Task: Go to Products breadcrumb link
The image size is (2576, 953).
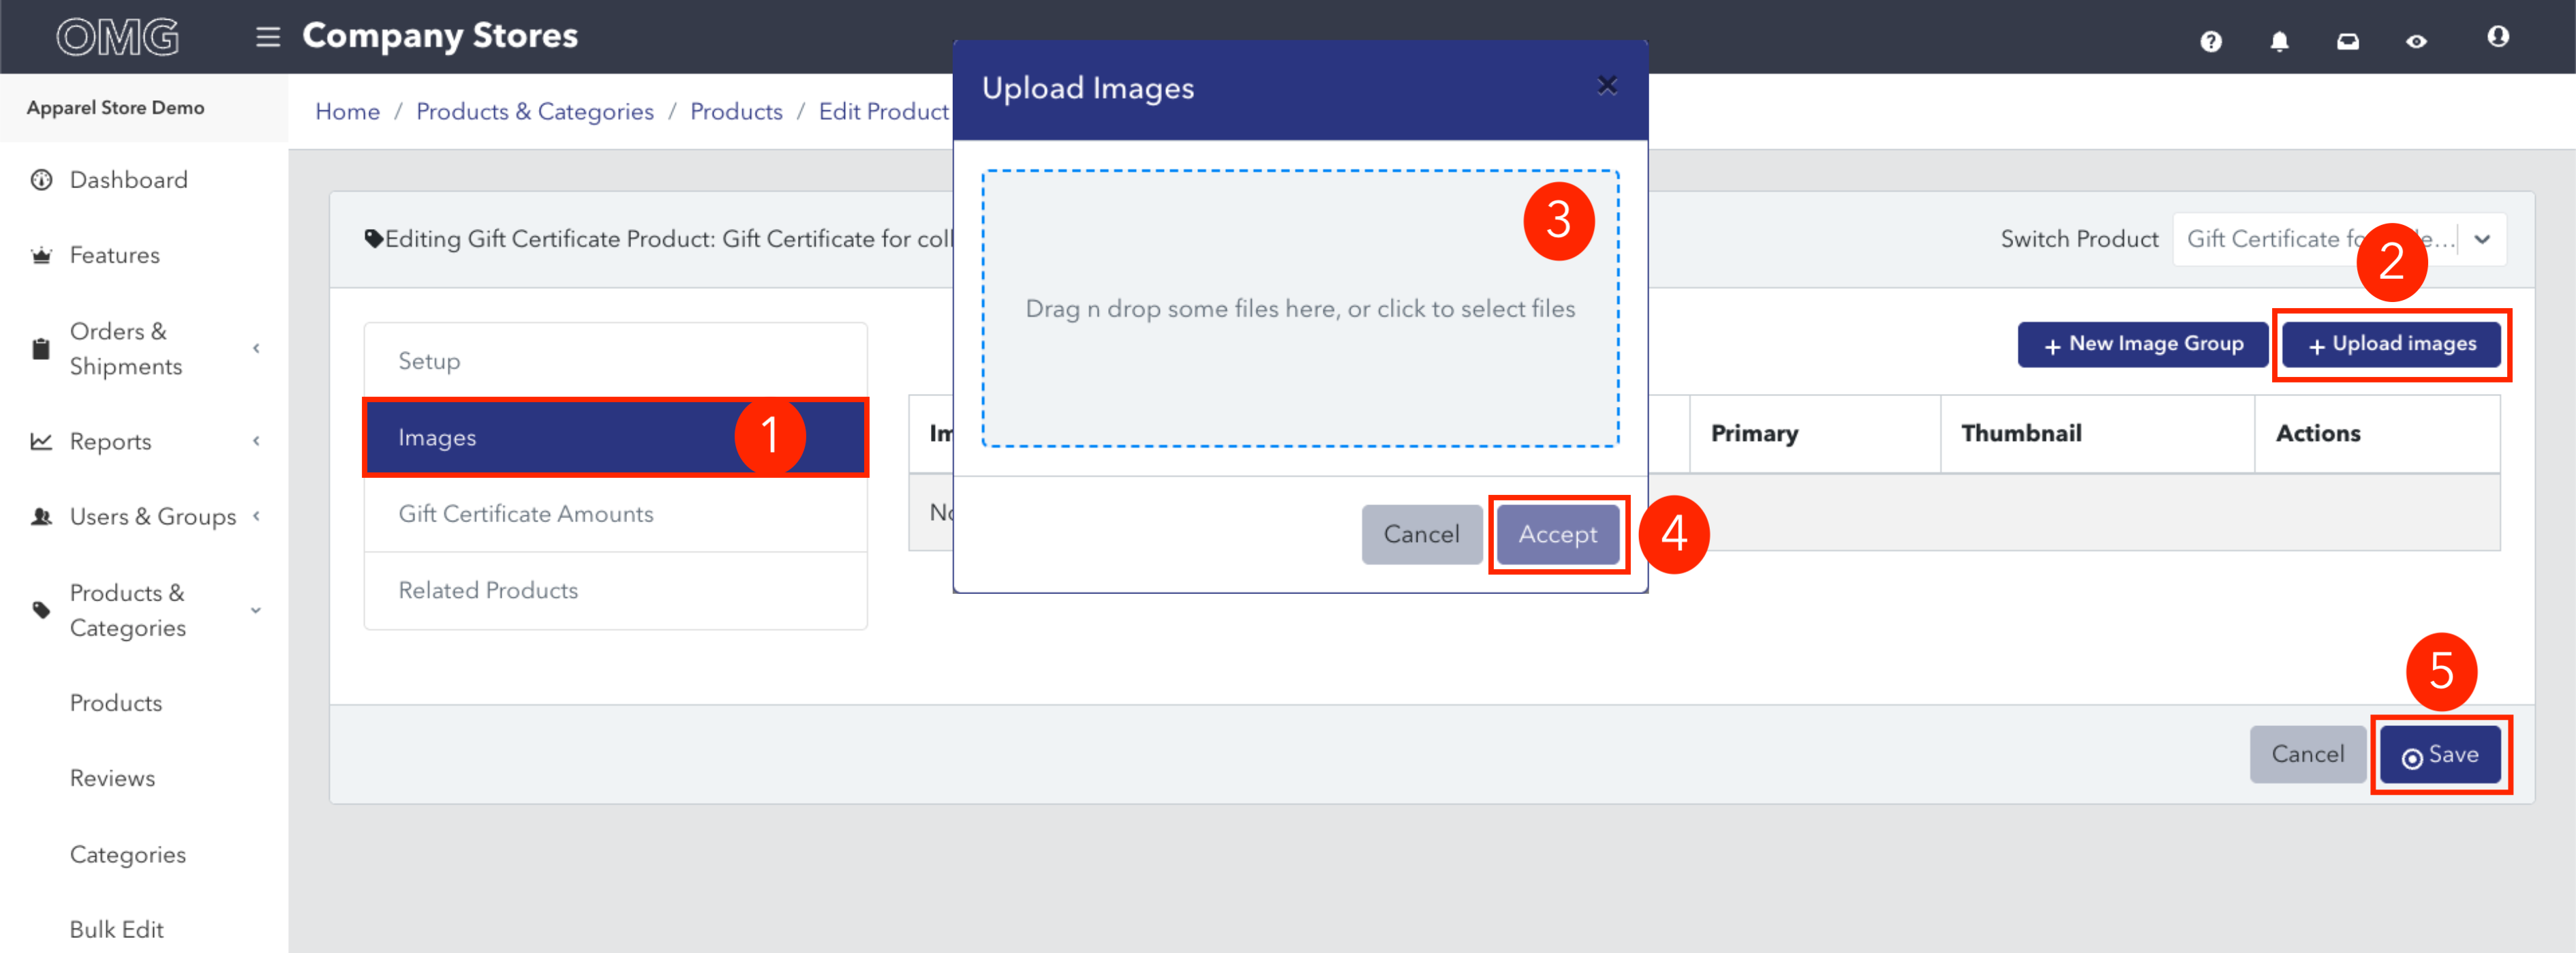Action: (736, 111)
